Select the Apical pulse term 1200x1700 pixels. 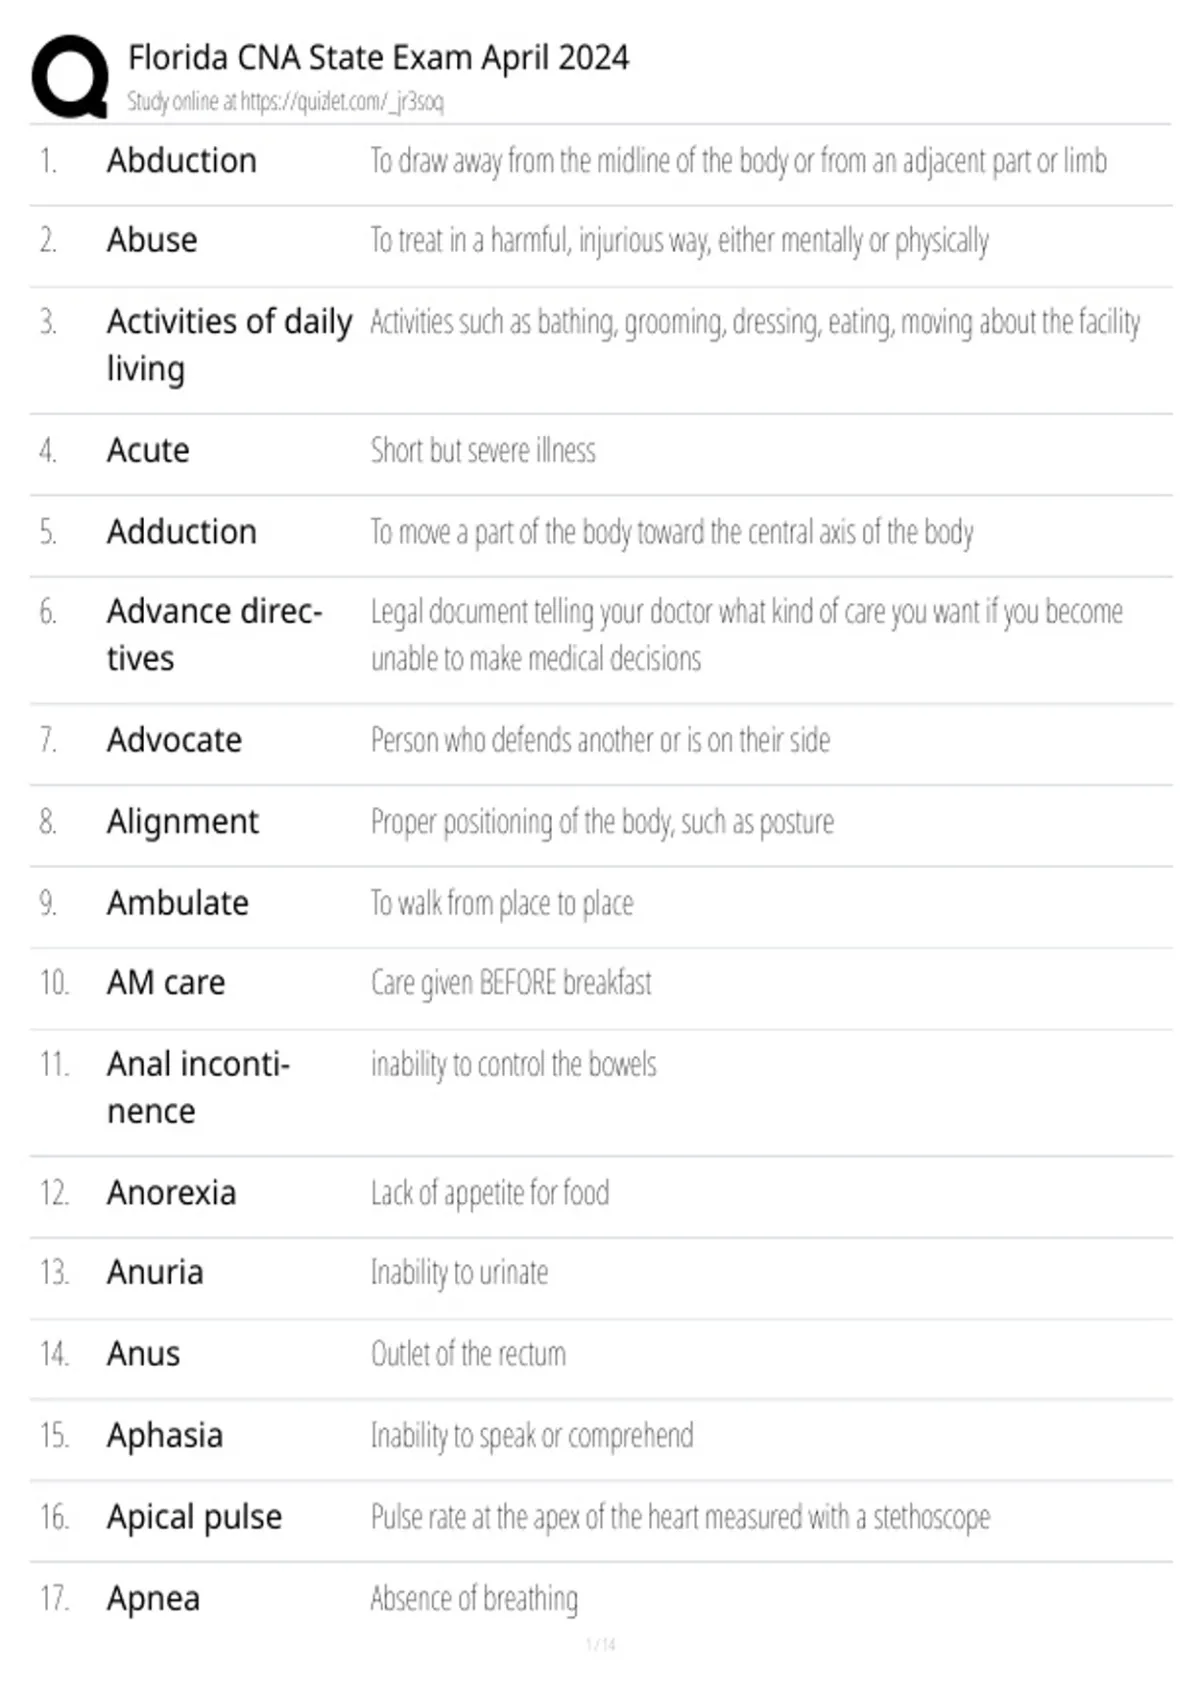[195, 1518]
